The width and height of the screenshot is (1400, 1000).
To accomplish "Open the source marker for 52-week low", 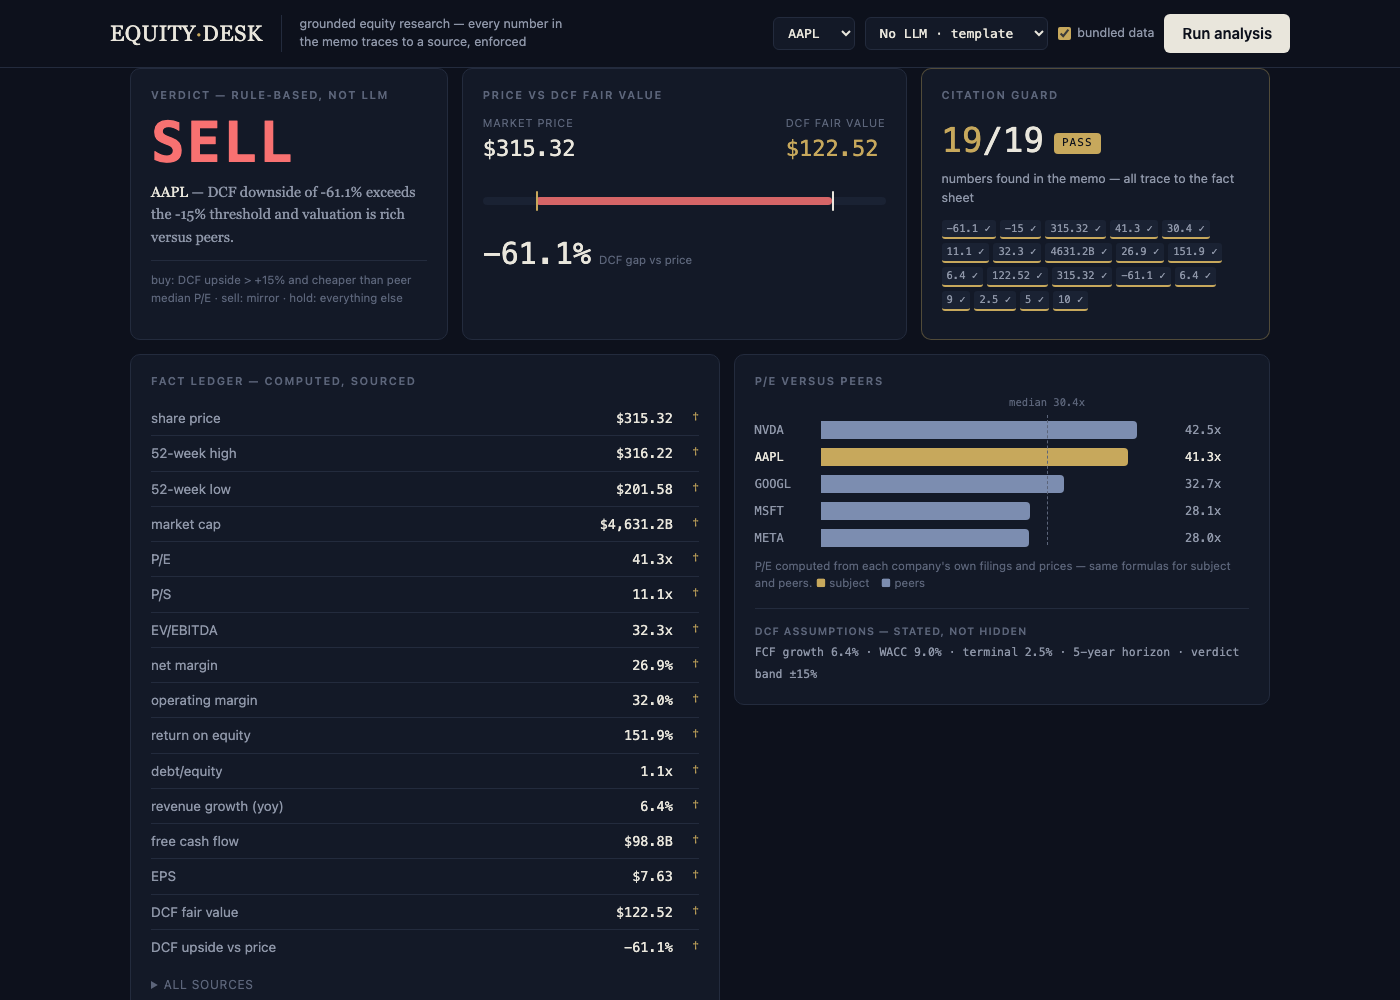I will [695, 488].
